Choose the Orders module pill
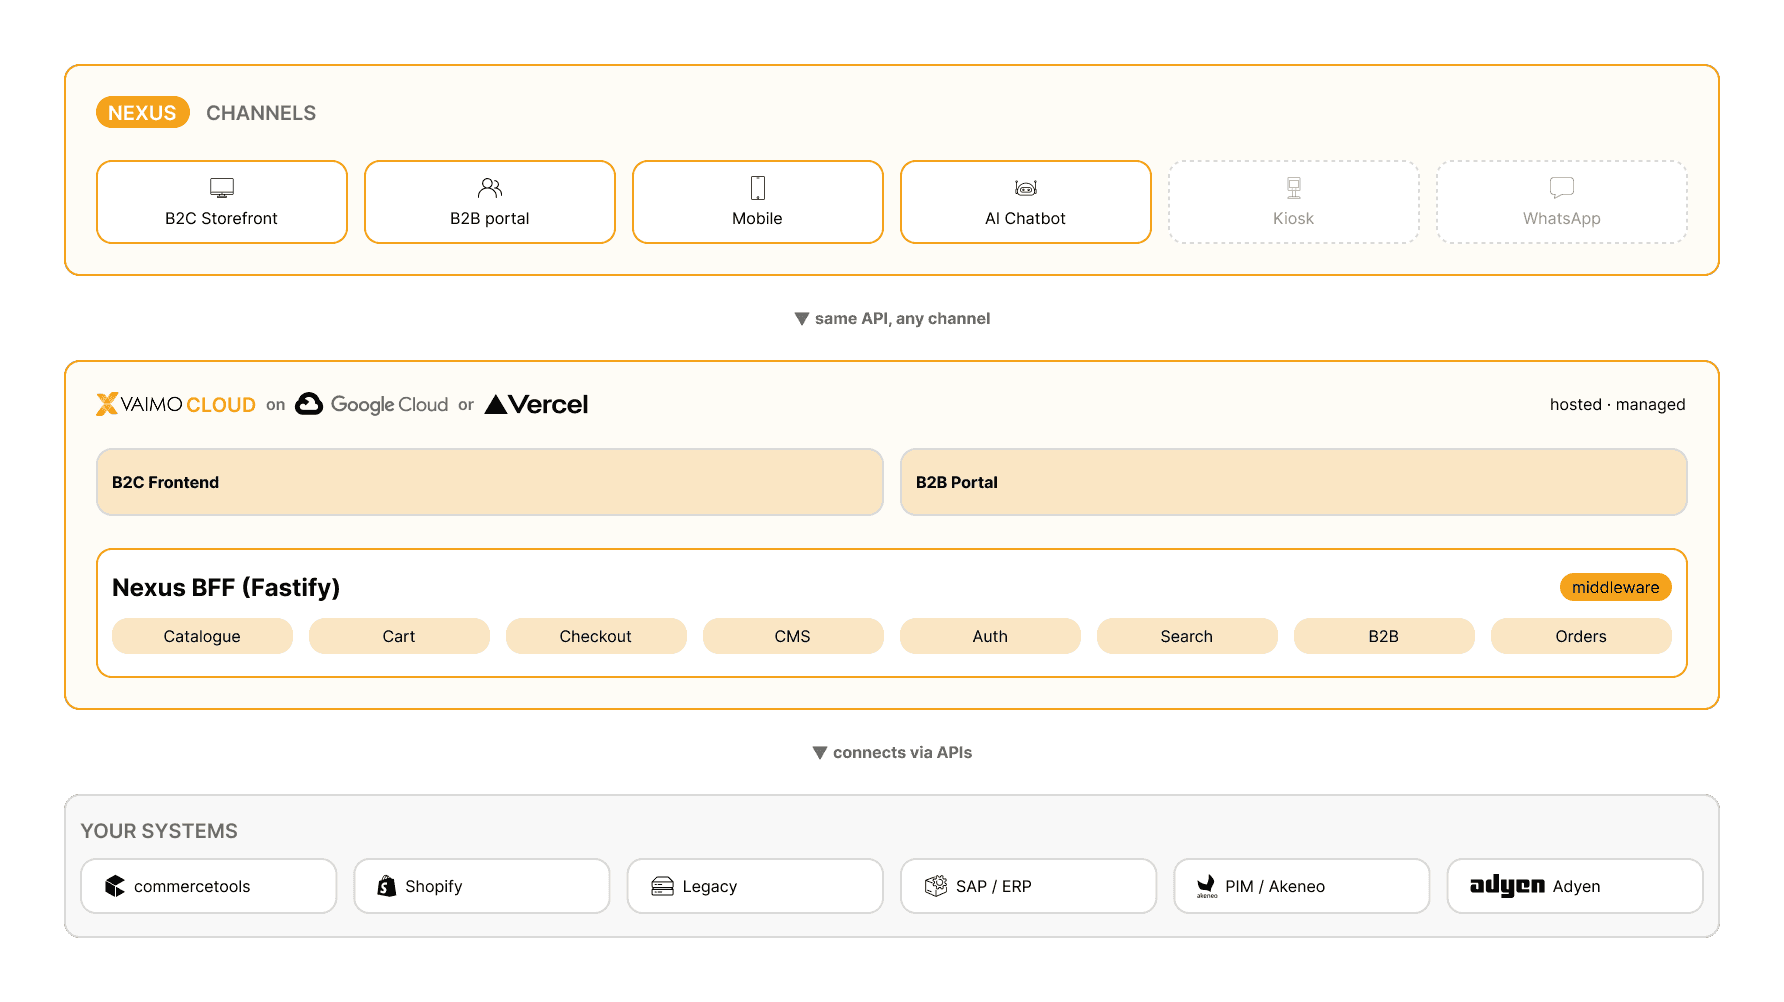 tap(1581, 636)
